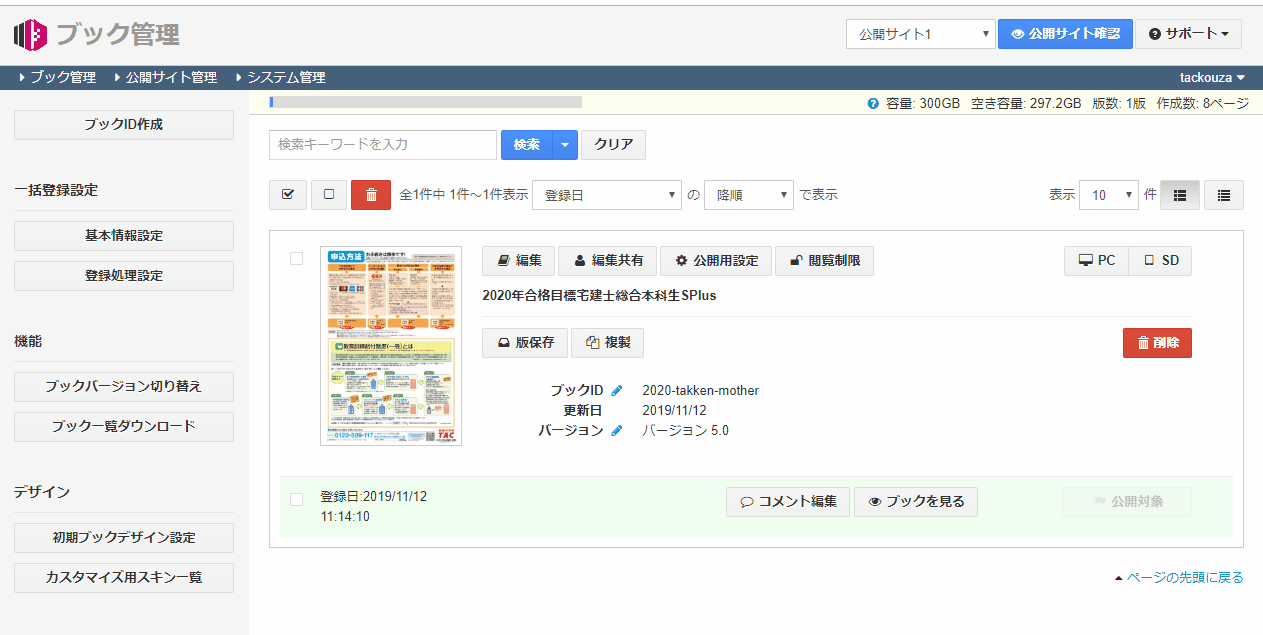Click the capacity help question mark icon

tap(873, 103)
